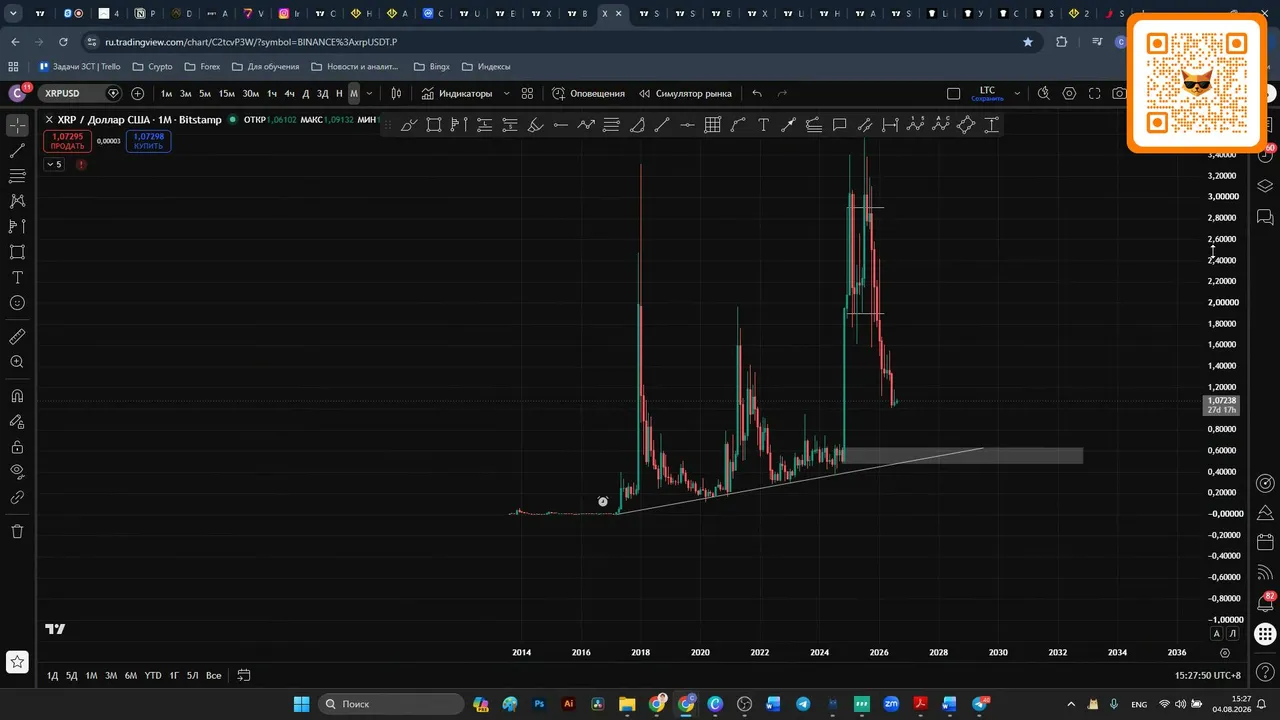Viewport: 1280px width, 720px height.
Task: Toggle lock all drawings
Action: [x=17, y=447]
